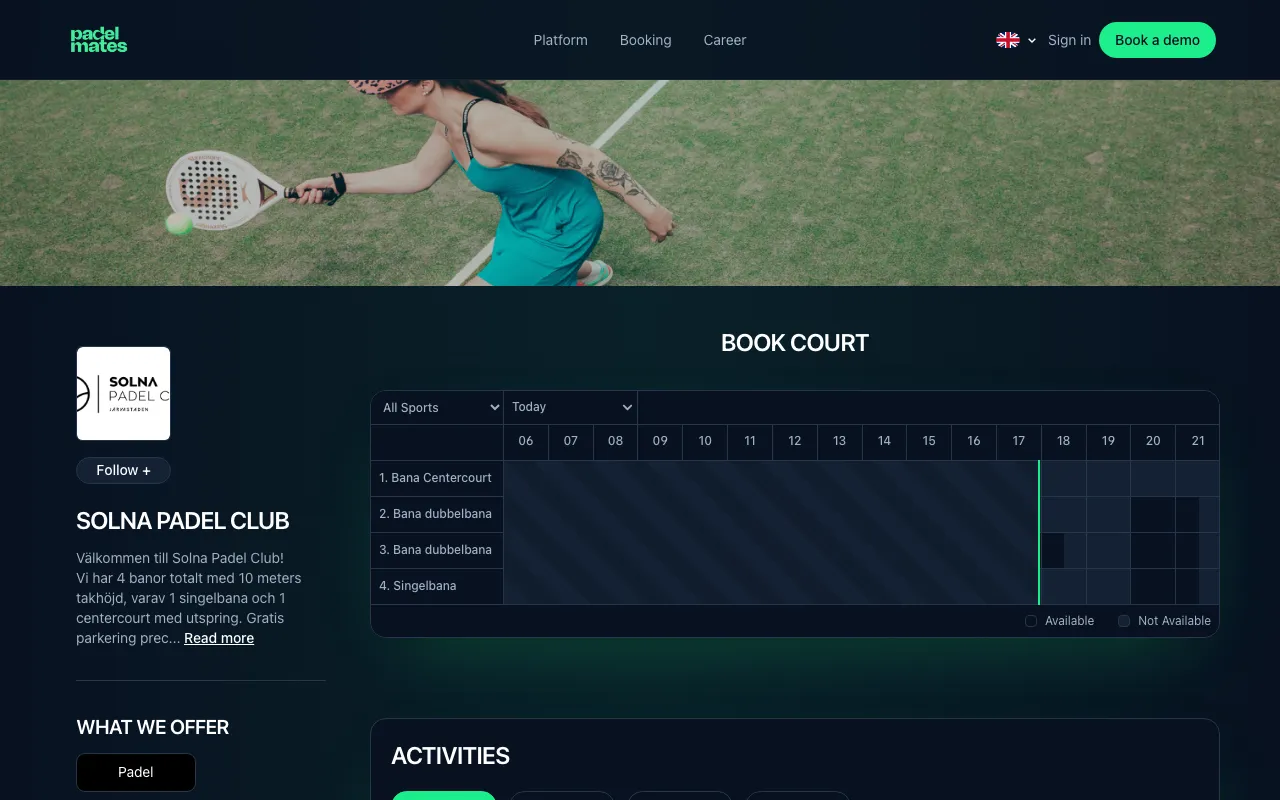The width and height of the screenshot is (1280, 800).
Task: Click the 20 hour column header
Action: (x=1153, y=441)
